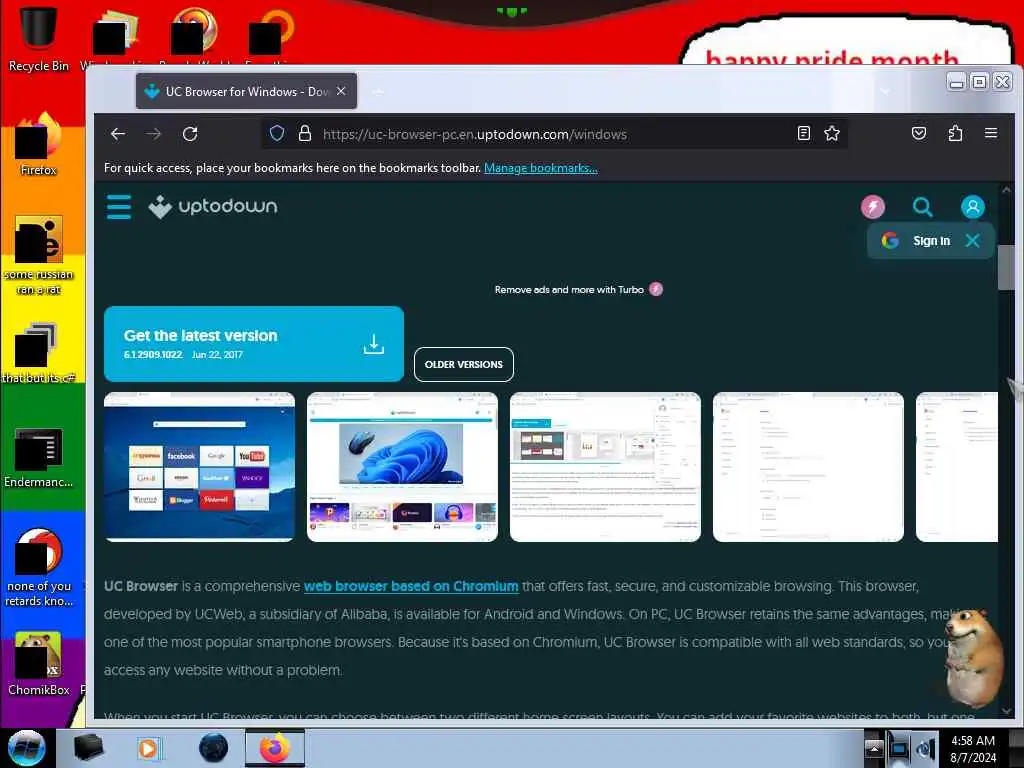The width and height of the screenshot is (1024, 768).
Task: Open the speed dial screenshot thumbnail
Action: 200,467
